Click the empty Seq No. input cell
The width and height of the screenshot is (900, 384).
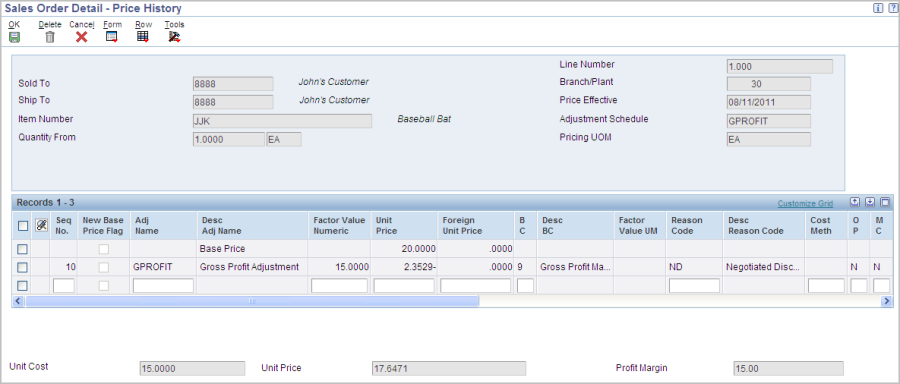pos(64,285)
